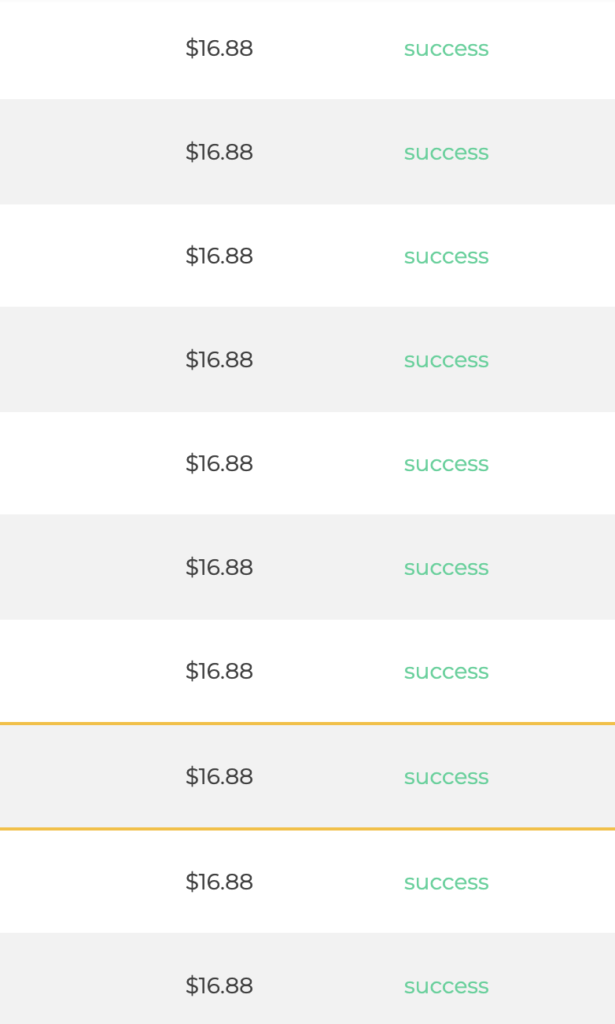Open the success status in the third row

pyautogui.click(x=446, y=257)
